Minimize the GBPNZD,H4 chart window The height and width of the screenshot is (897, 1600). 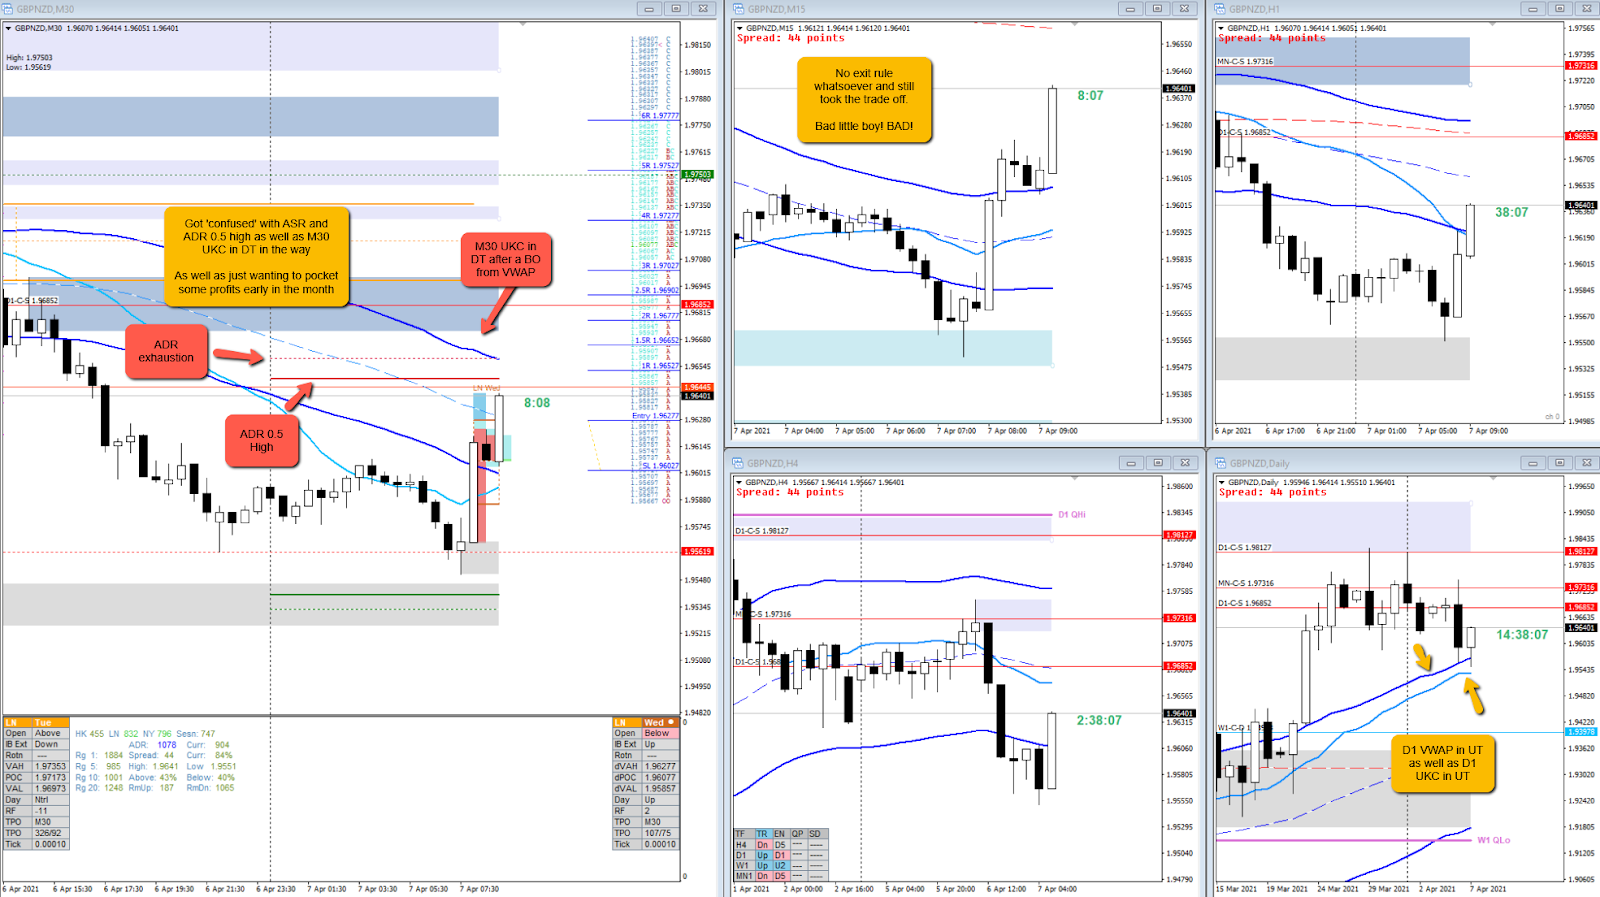(x=1130, y=463)
